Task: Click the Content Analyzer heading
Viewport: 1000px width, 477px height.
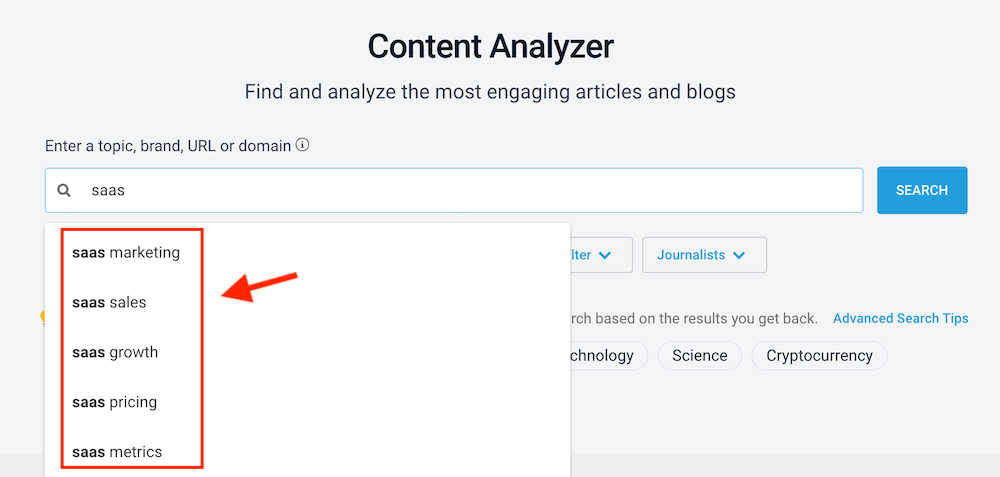Action: 490,46
